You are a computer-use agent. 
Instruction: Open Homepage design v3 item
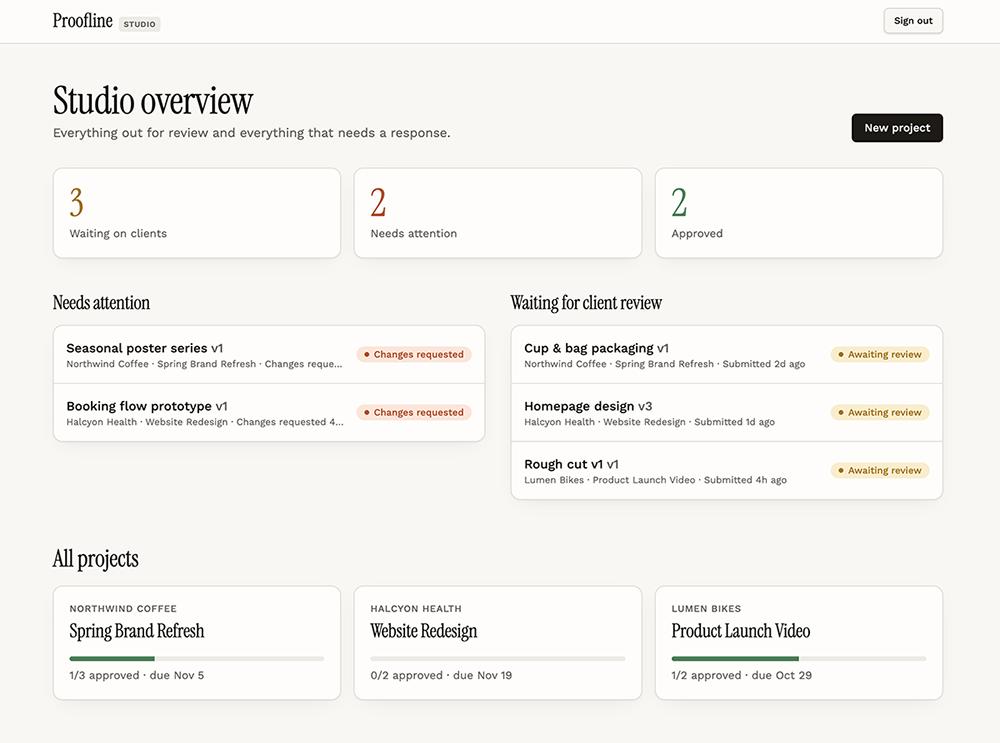click(x=727, y=413)
